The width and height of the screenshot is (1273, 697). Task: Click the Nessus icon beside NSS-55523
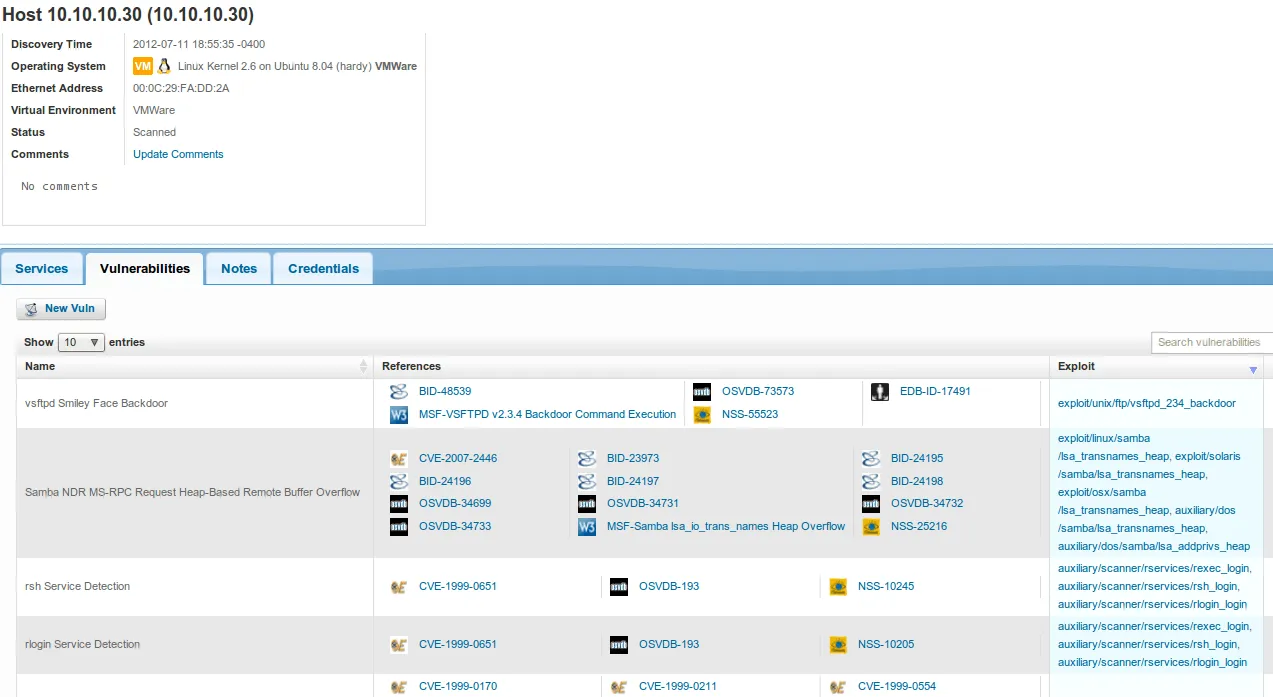click(x=702, y=414)
